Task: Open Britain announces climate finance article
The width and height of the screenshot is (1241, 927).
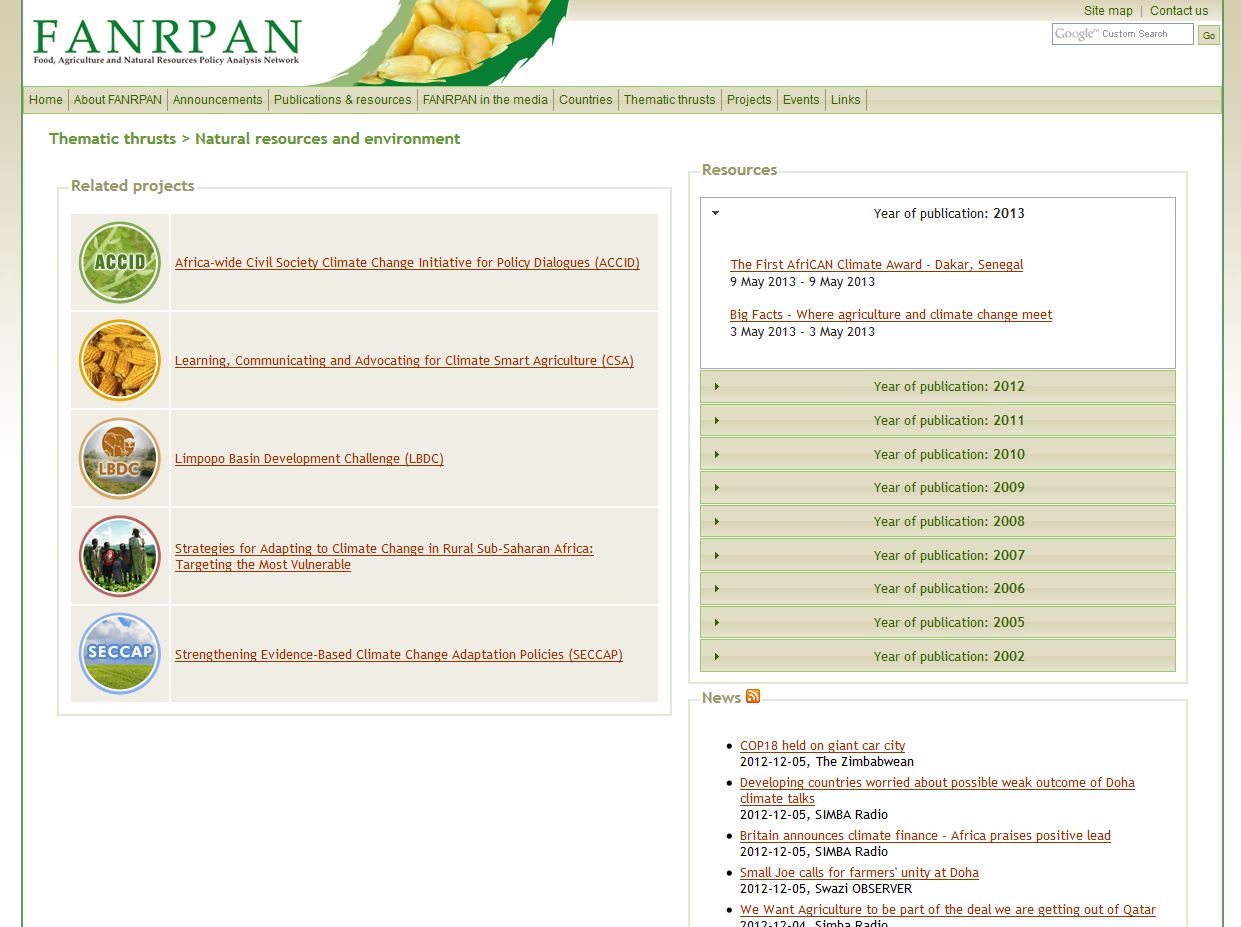Action: pyautogui.click(x=925, y=836)
